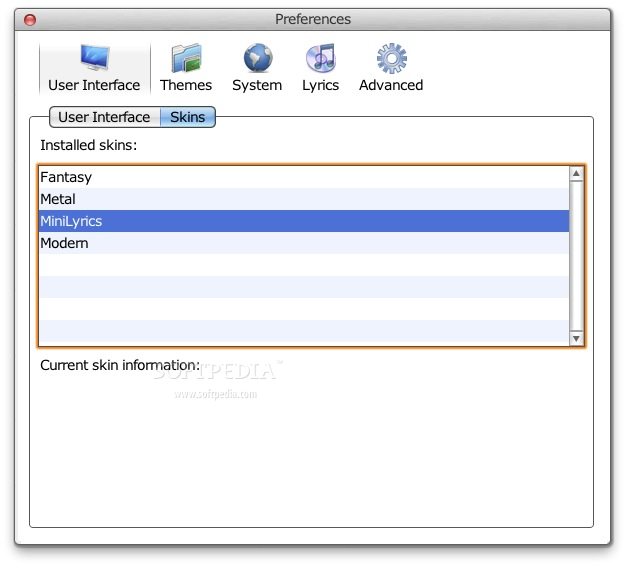This screenshot has width=628, height=568.
Task: Close the Preferences window
Action: [30, 20]
